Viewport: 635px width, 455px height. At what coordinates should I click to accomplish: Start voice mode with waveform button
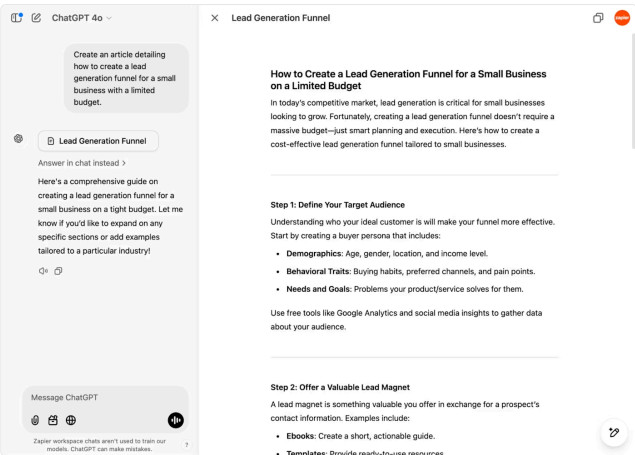(x=176, y=420)
